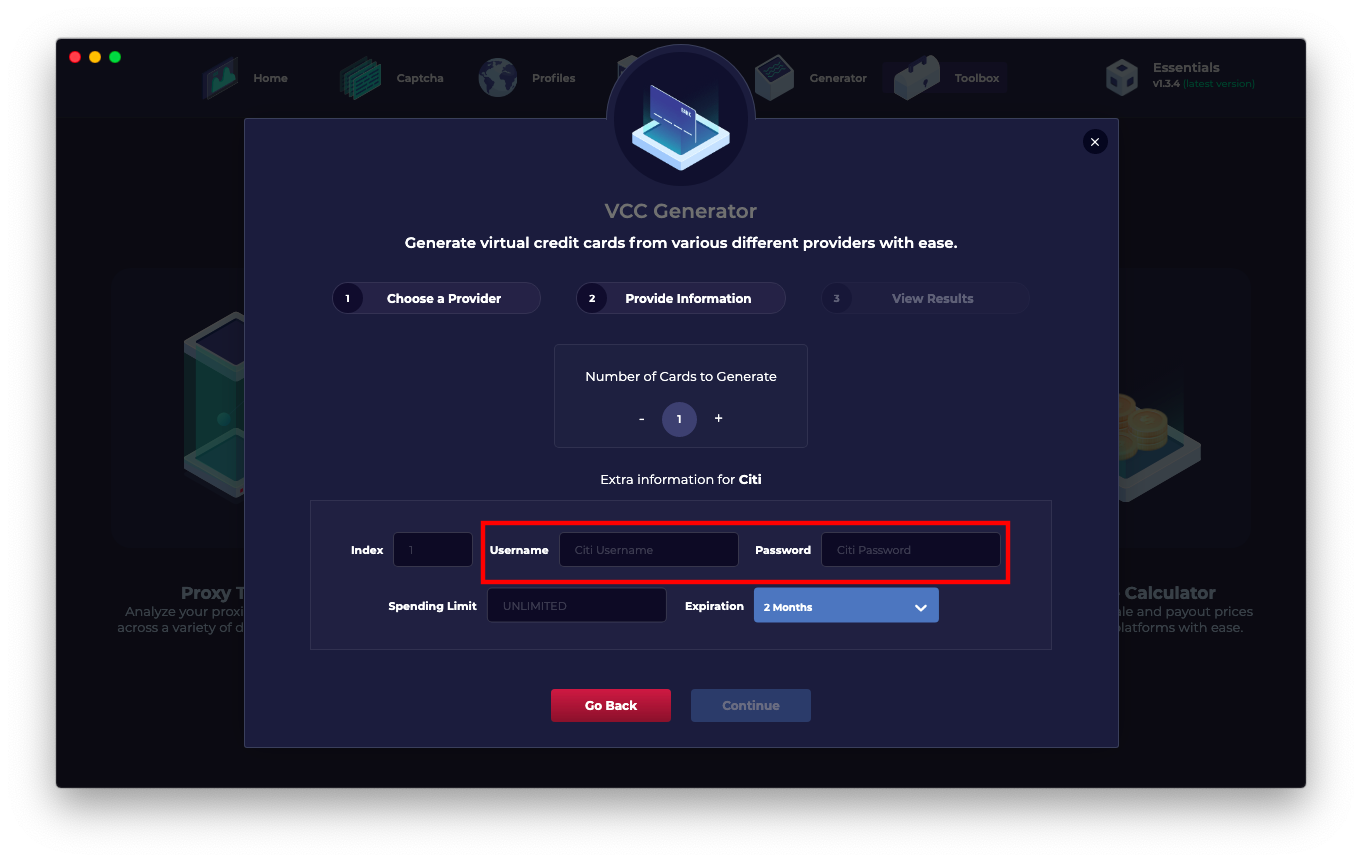
Task: Select step 2 Provide Information
Action: click(x=681, y=298)
